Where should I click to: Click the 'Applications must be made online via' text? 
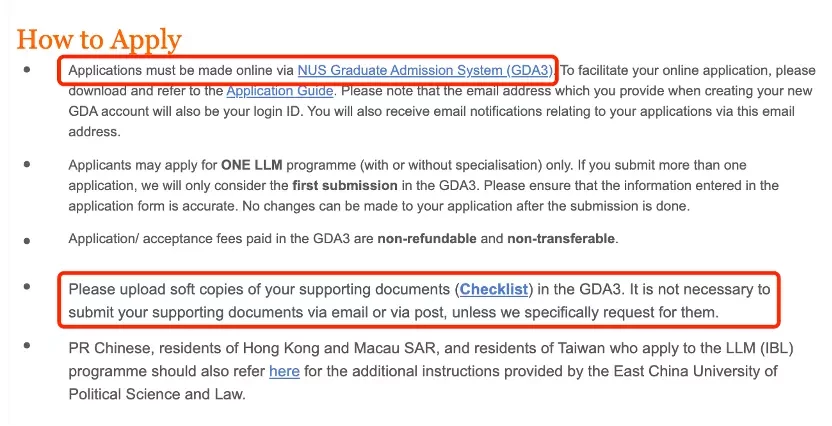(x=181, y=71)
